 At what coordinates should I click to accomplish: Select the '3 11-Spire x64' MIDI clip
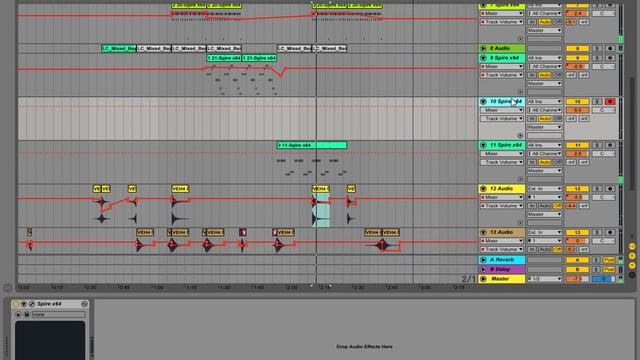(312, 145)
